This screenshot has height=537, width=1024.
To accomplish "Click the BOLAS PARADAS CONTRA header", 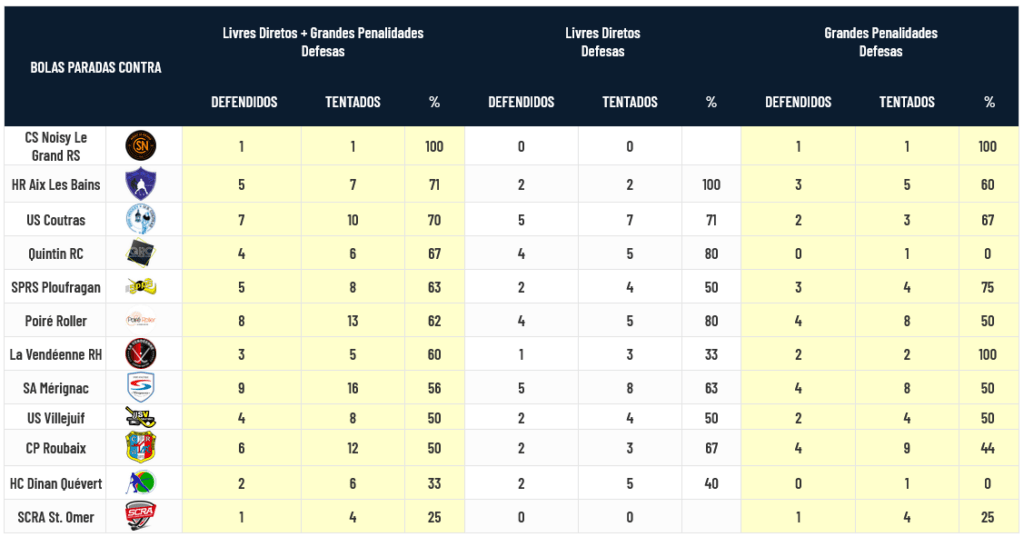I will click(x=96, y=68).
